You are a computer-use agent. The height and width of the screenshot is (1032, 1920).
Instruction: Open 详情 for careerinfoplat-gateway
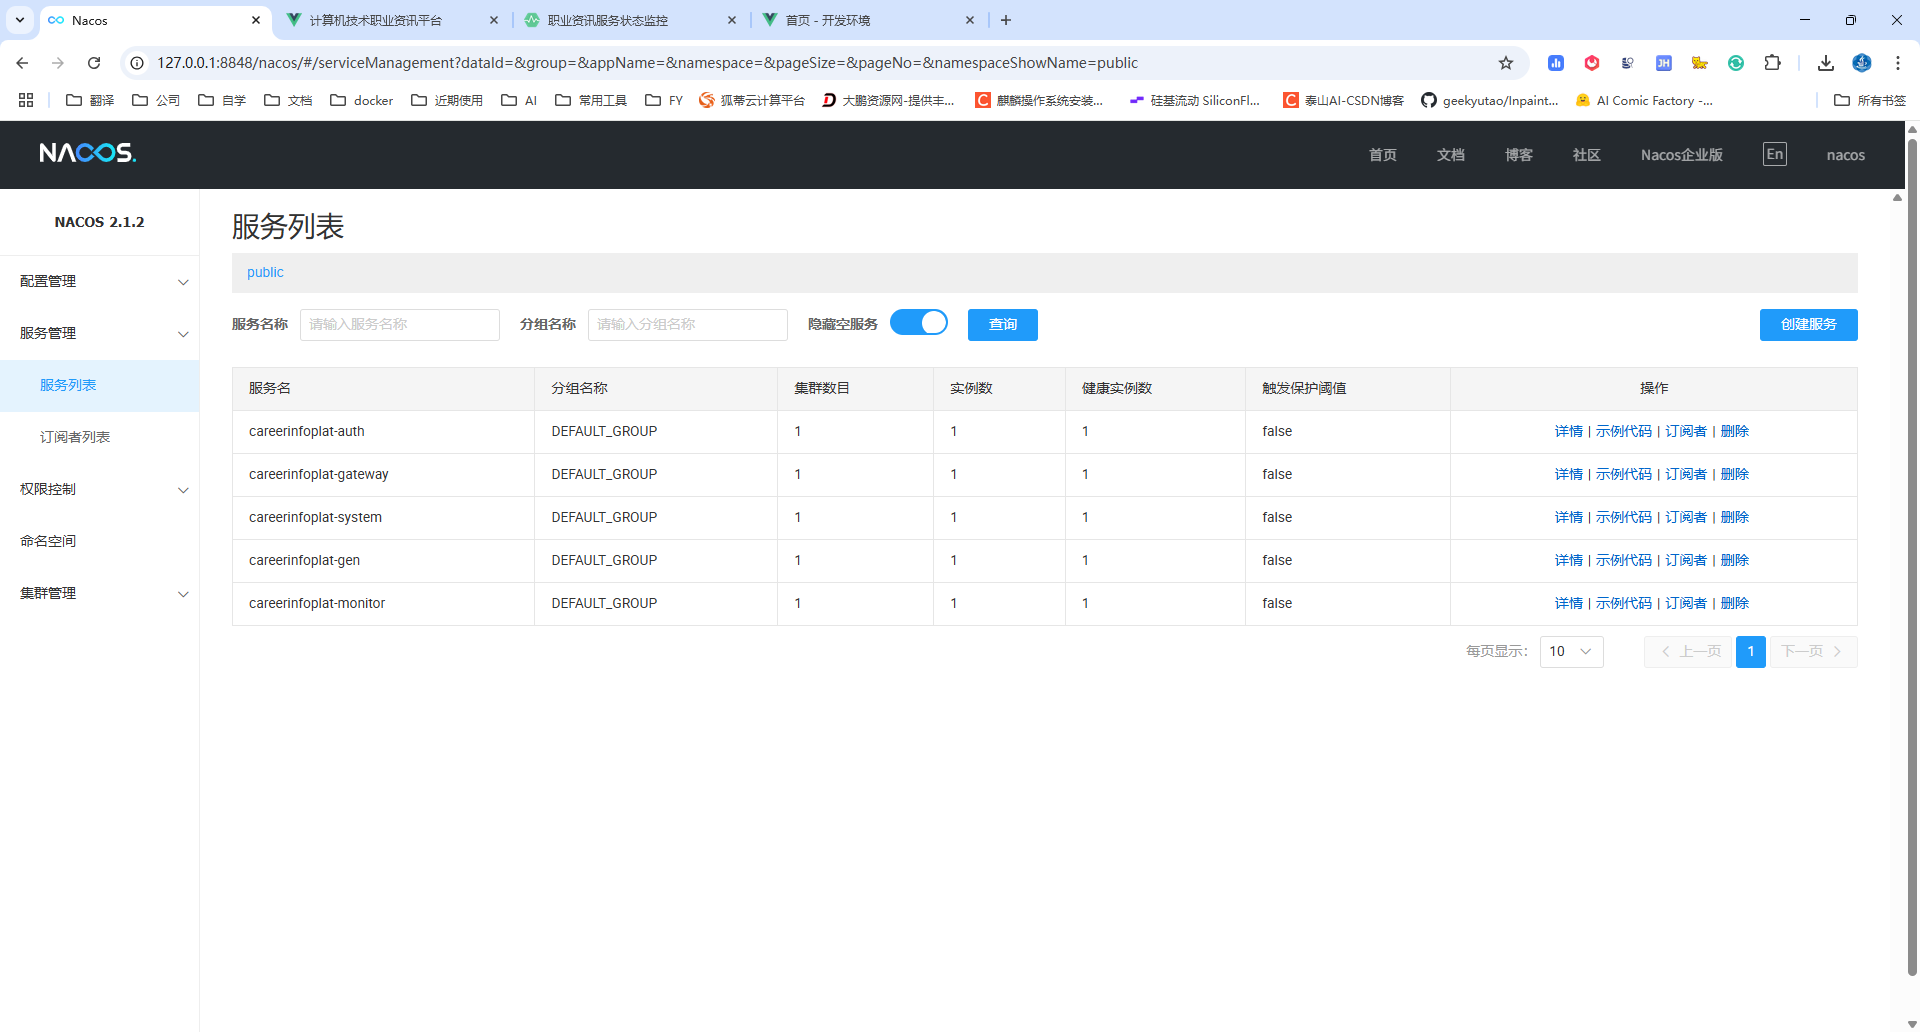1568,475
